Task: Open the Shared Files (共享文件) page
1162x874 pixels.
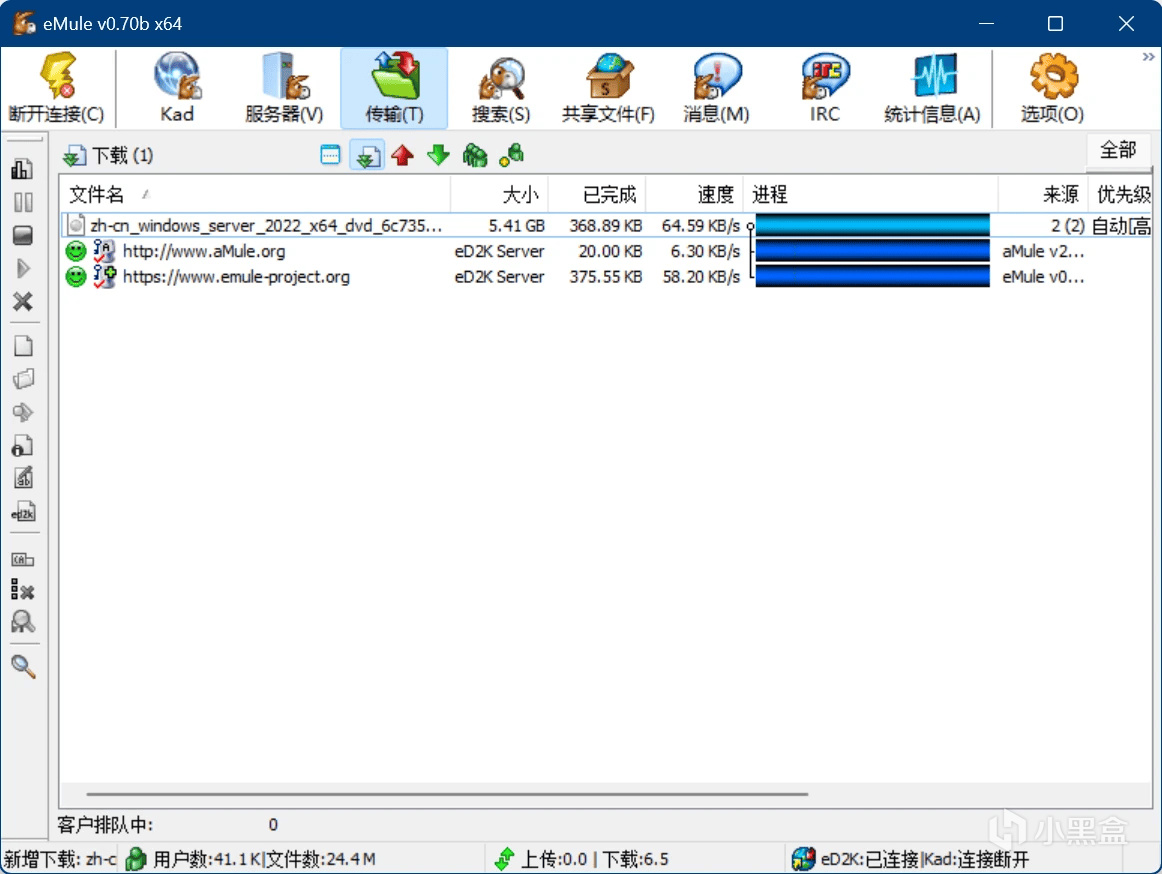Action: pos(608,87)
